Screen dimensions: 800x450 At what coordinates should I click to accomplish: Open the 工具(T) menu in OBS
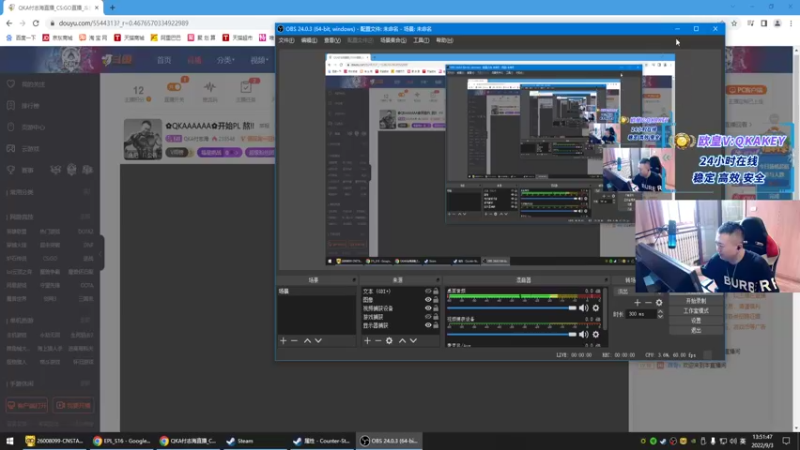421,40
